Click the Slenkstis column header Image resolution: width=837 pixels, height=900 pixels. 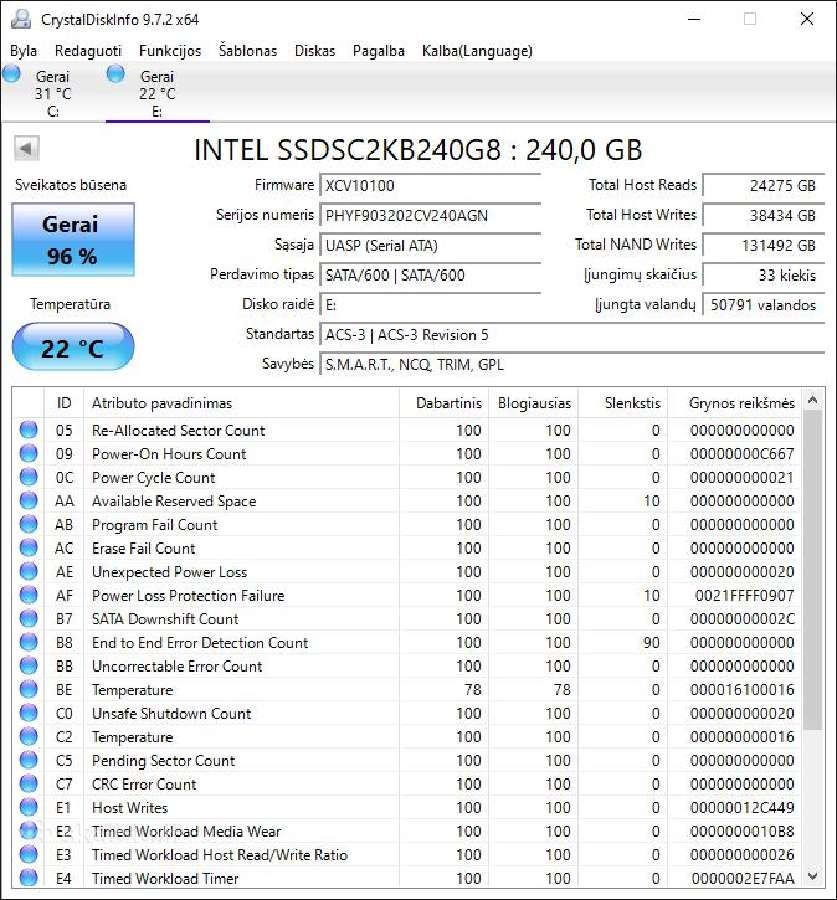pos(622,403)
